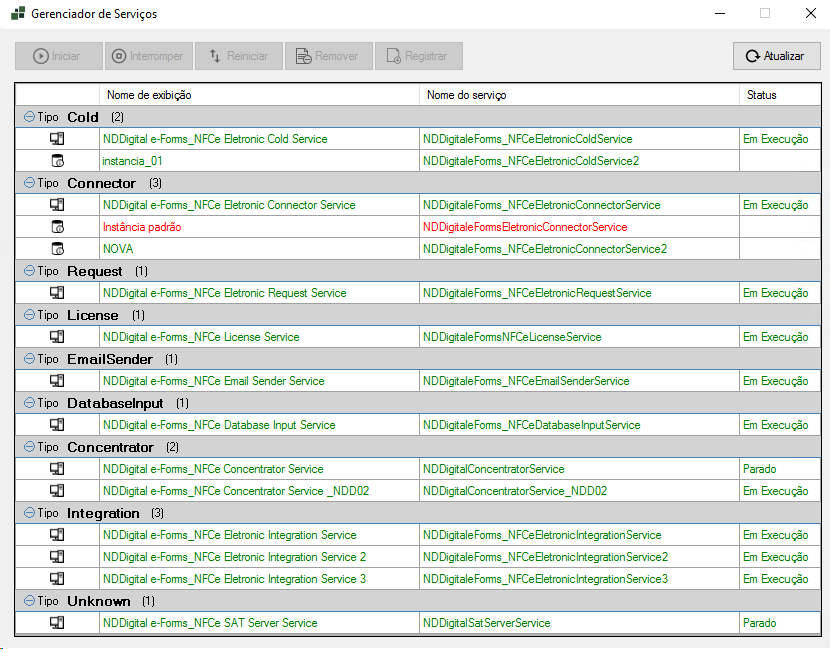Collapse the Concentrator type group
Image resolution: width=830 pixels, height=649 pixels.
click(x=28, y=447)
